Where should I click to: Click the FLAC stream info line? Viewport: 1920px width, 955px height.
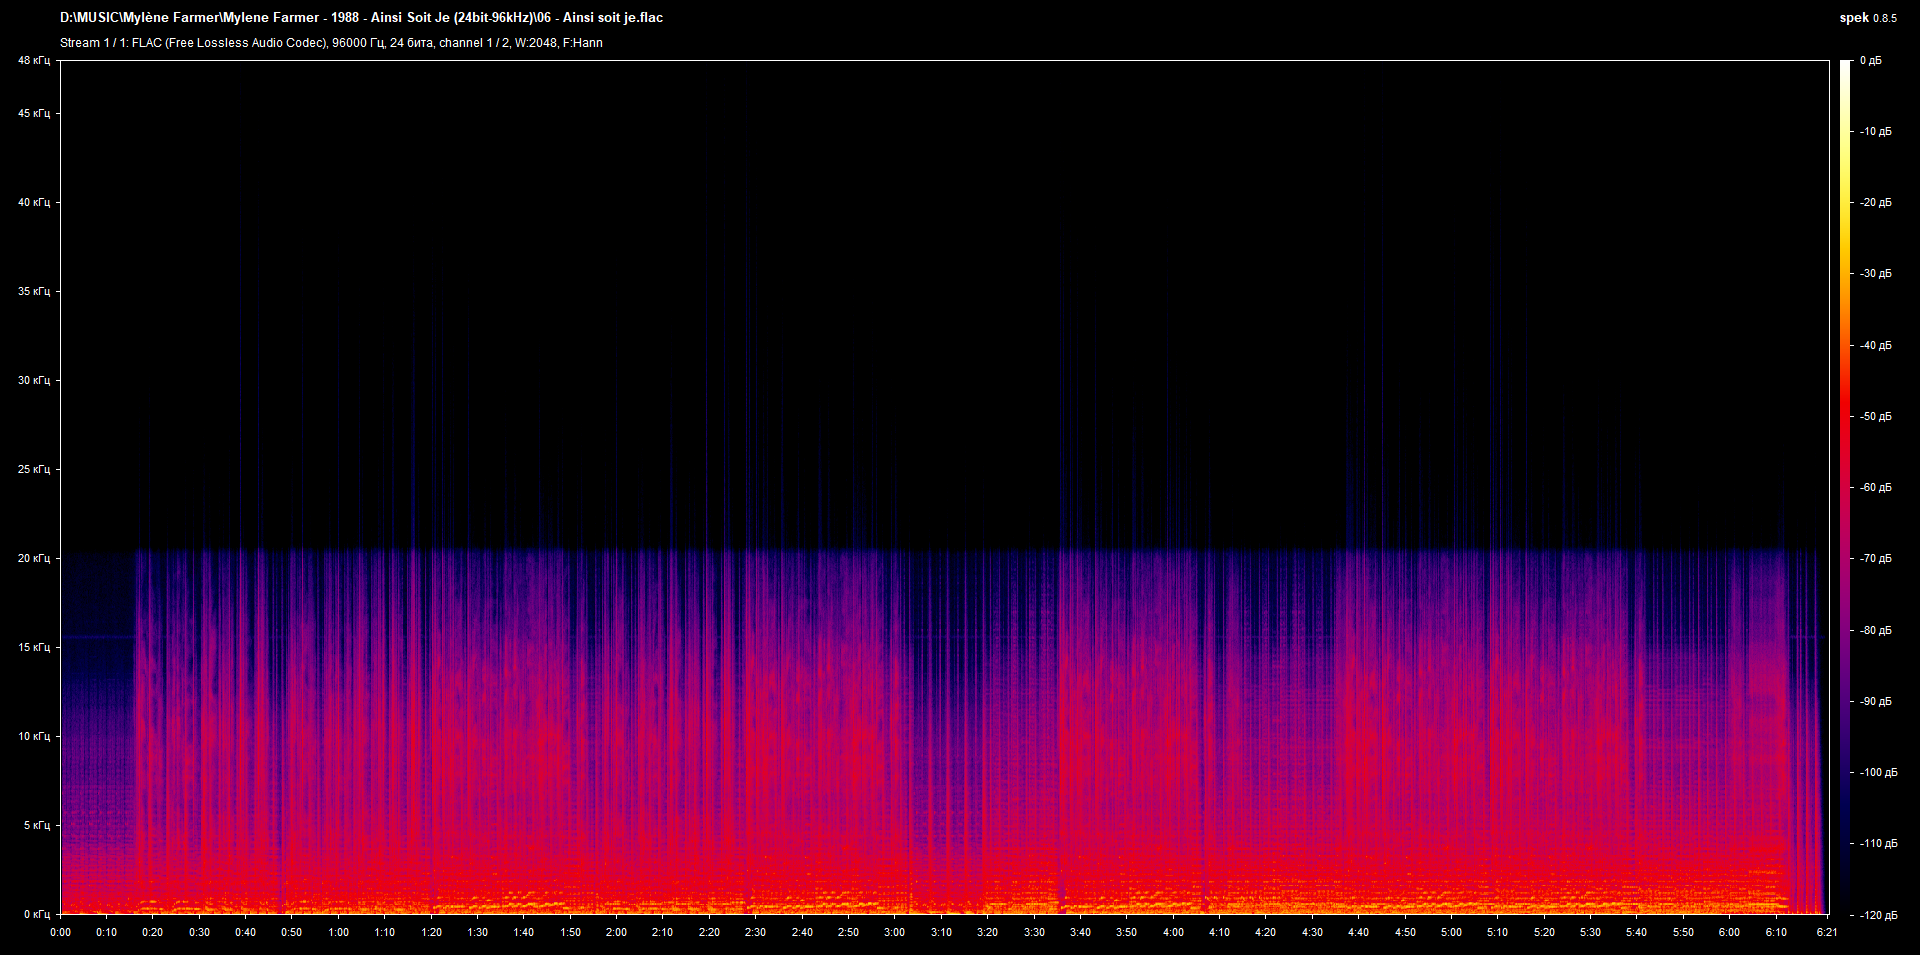coord(331,43)
